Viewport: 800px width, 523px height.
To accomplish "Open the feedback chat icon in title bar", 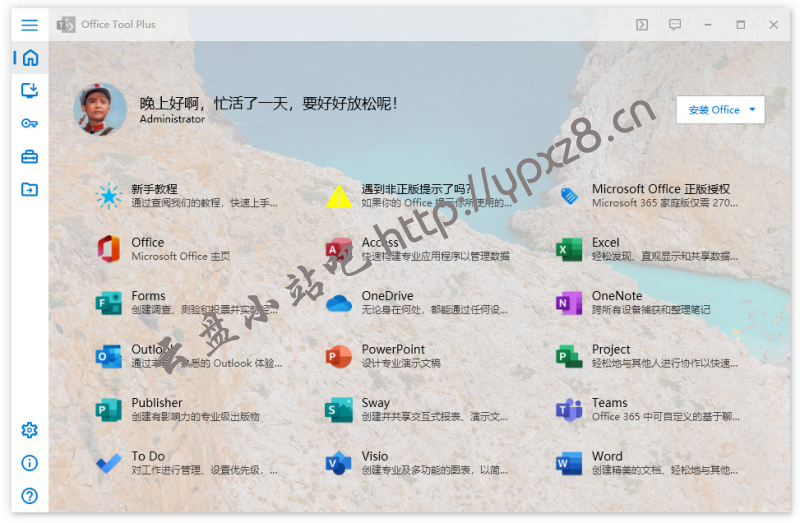I will [x=675, y=24].
